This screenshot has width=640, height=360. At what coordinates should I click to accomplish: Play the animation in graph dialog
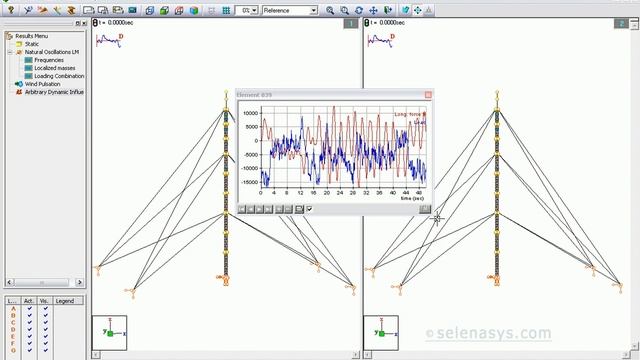(260, 209)
